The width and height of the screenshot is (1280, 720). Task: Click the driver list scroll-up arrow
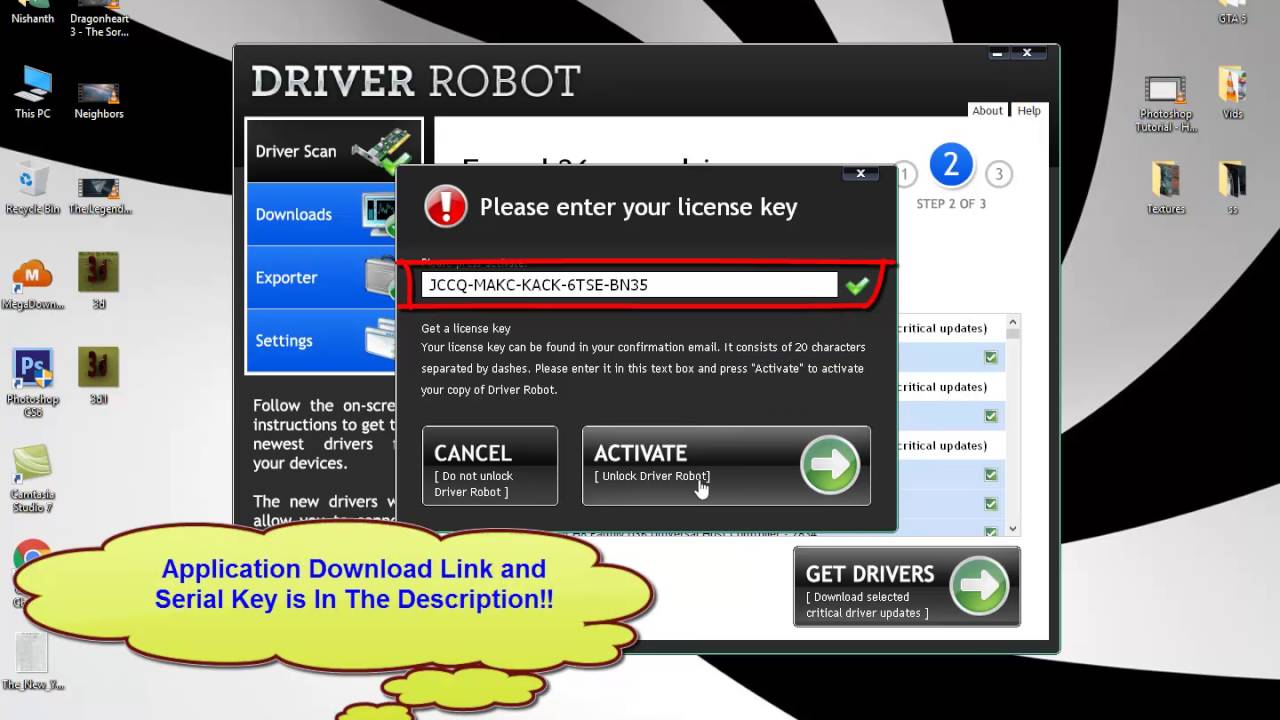click(x=1013, y=322)
